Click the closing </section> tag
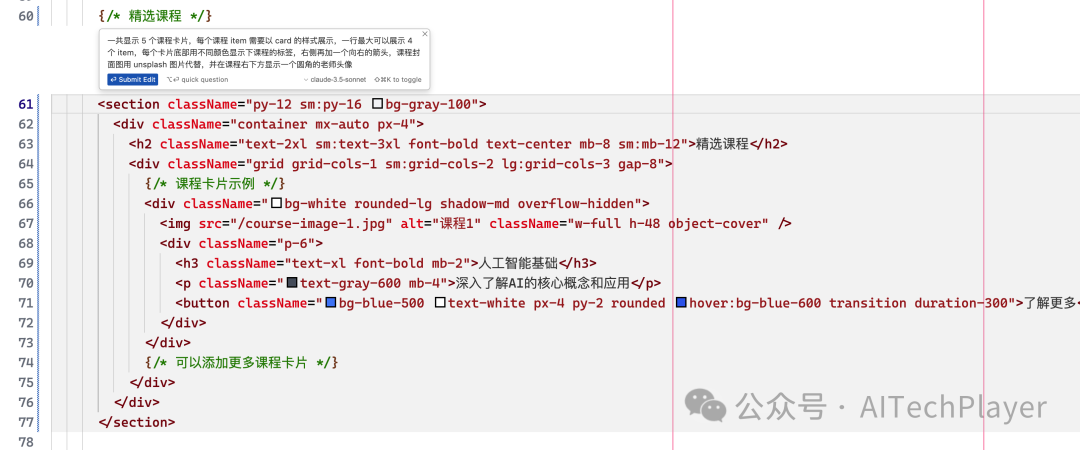 coord(137,422)
